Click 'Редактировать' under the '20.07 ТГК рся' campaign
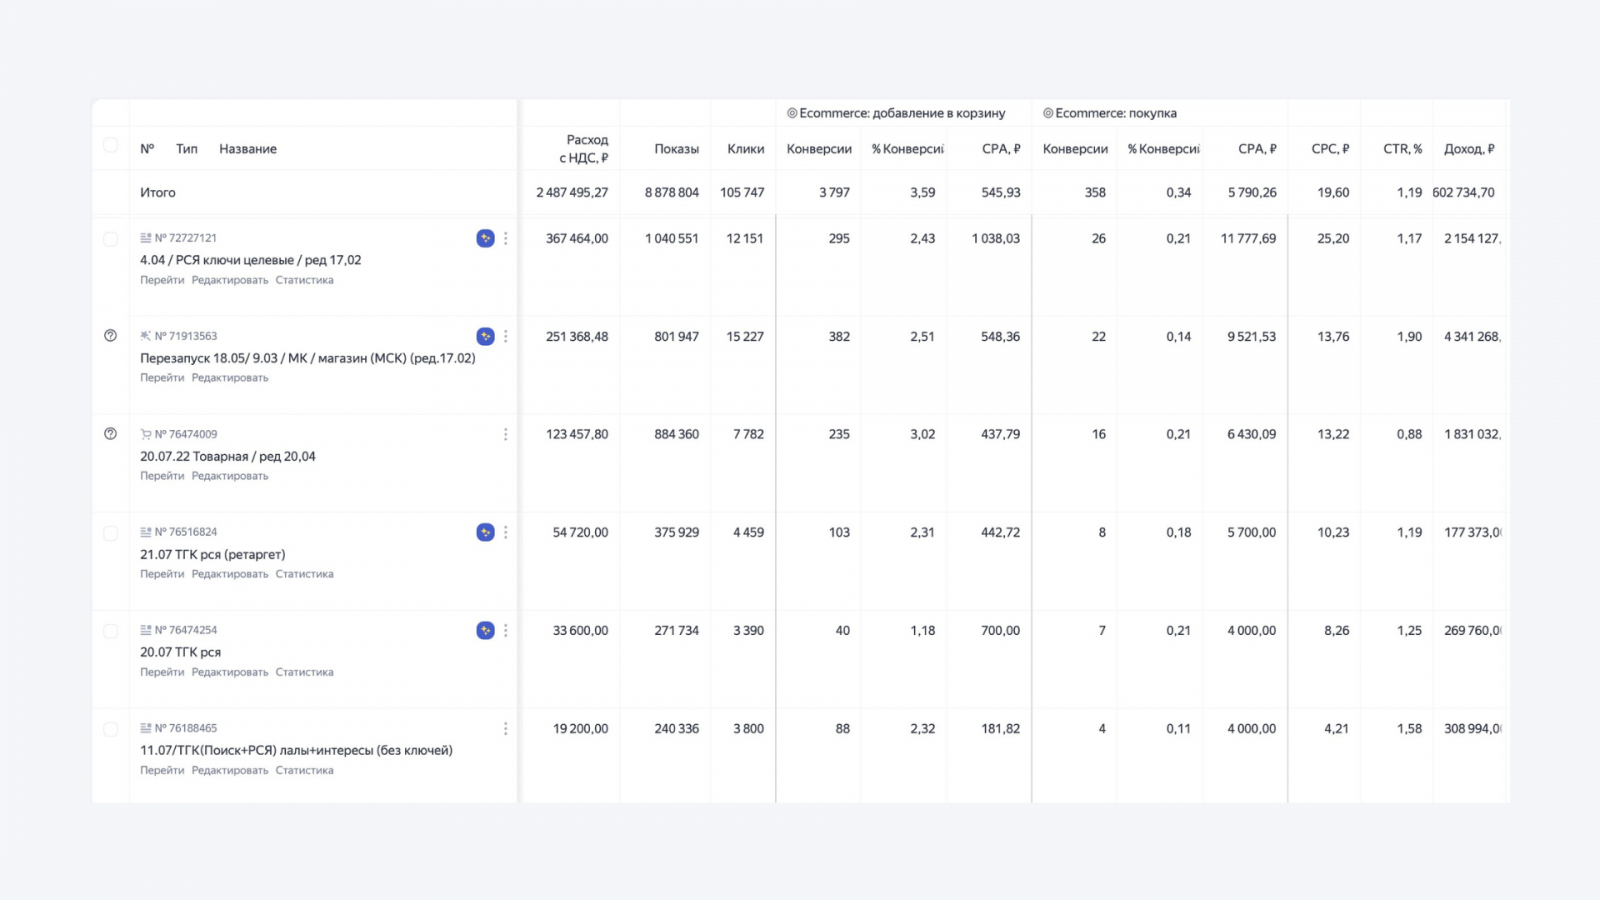Screen dimensions: 1600x900 tap(230, 672)
